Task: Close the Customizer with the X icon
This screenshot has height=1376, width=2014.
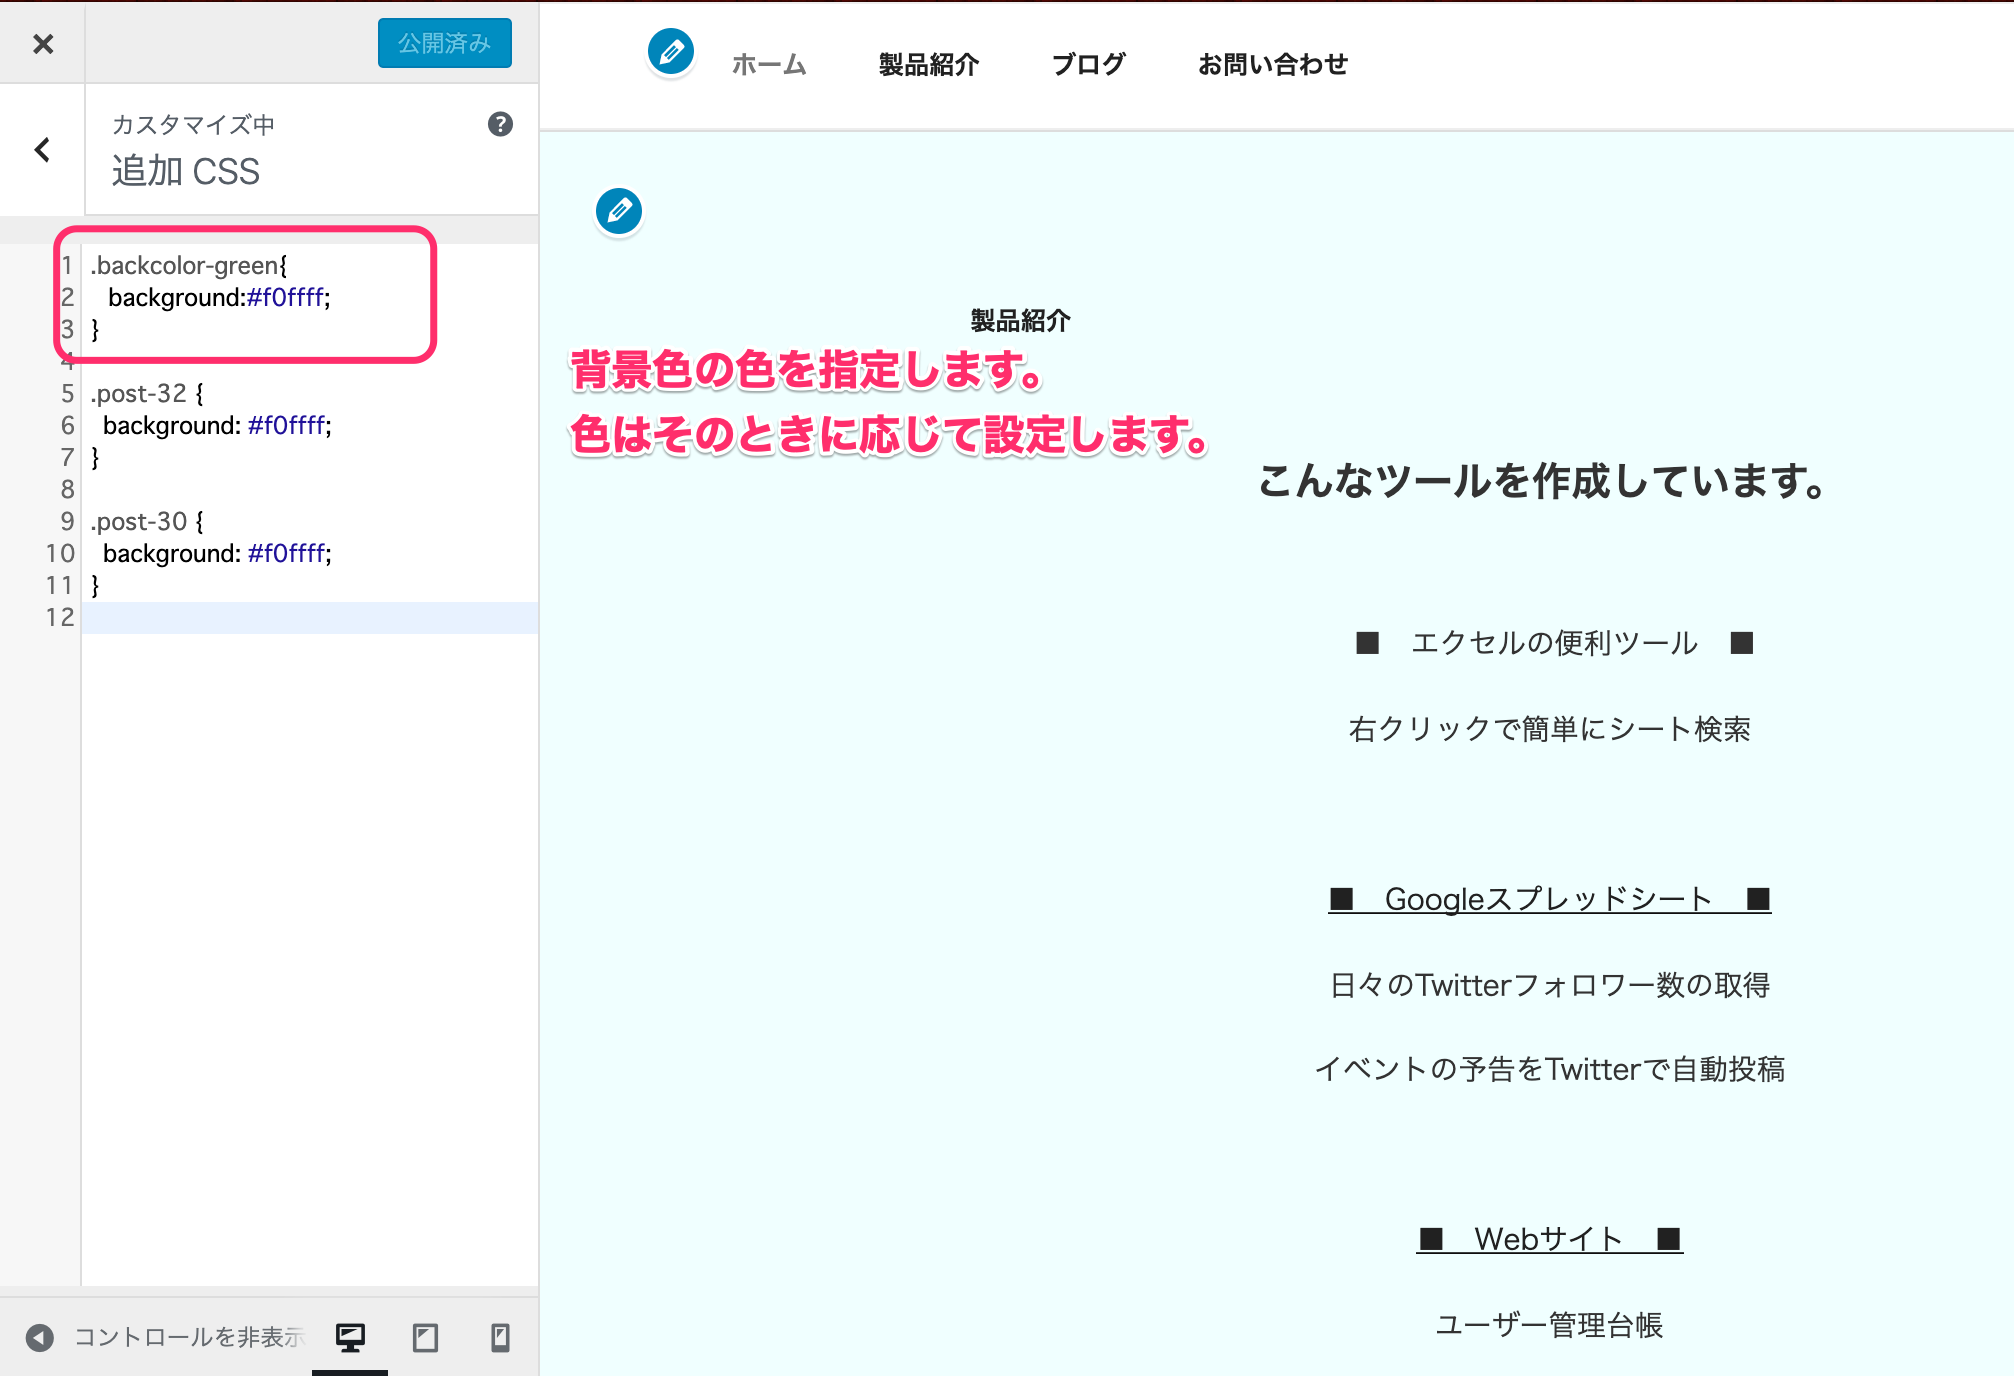Action: click(41, 43)
